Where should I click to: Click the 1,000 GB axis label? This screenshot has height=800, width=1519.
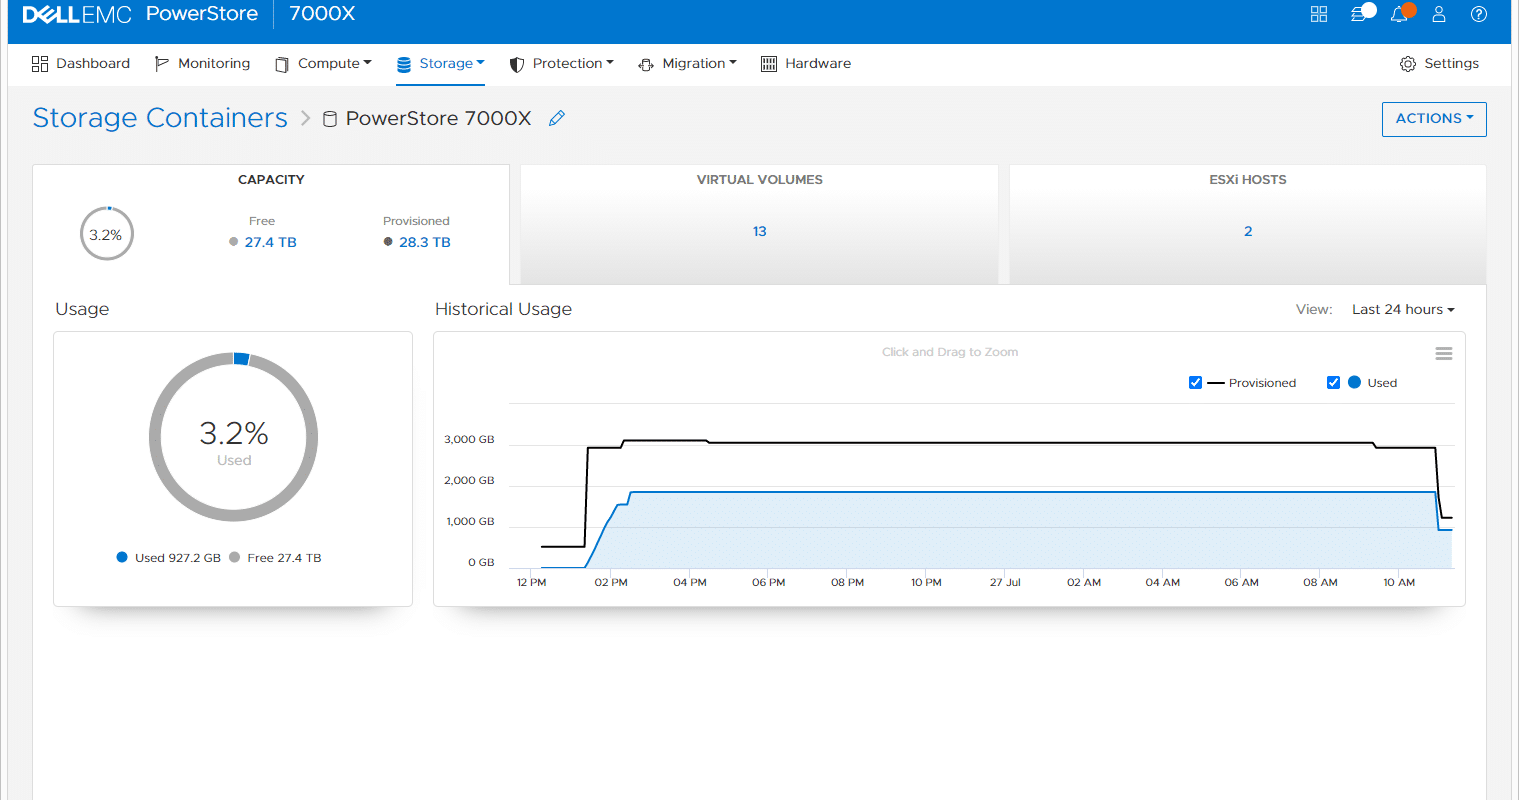pos(470,522)
